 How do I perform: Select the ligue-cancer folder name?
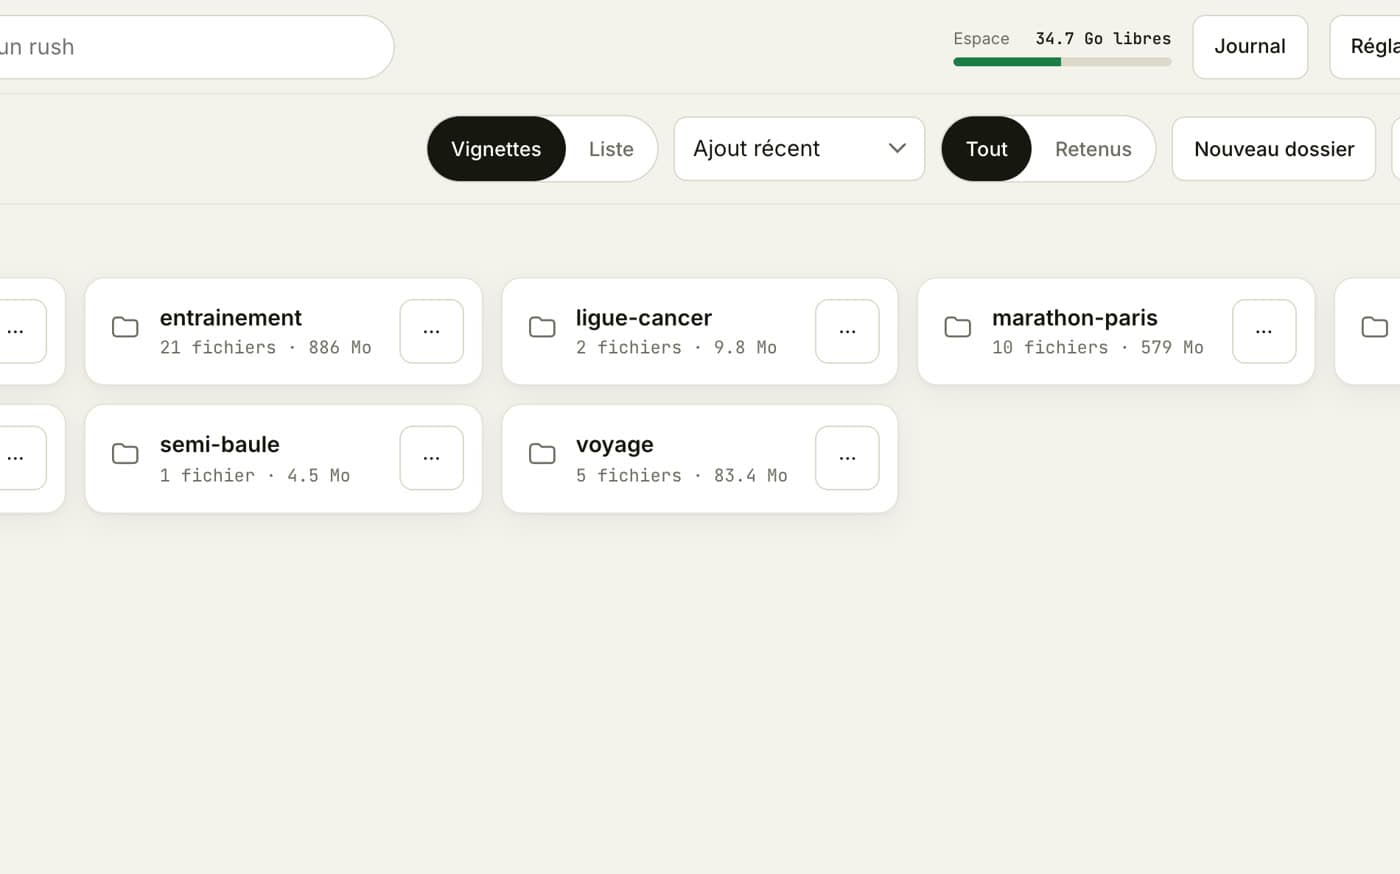[644, 318]
